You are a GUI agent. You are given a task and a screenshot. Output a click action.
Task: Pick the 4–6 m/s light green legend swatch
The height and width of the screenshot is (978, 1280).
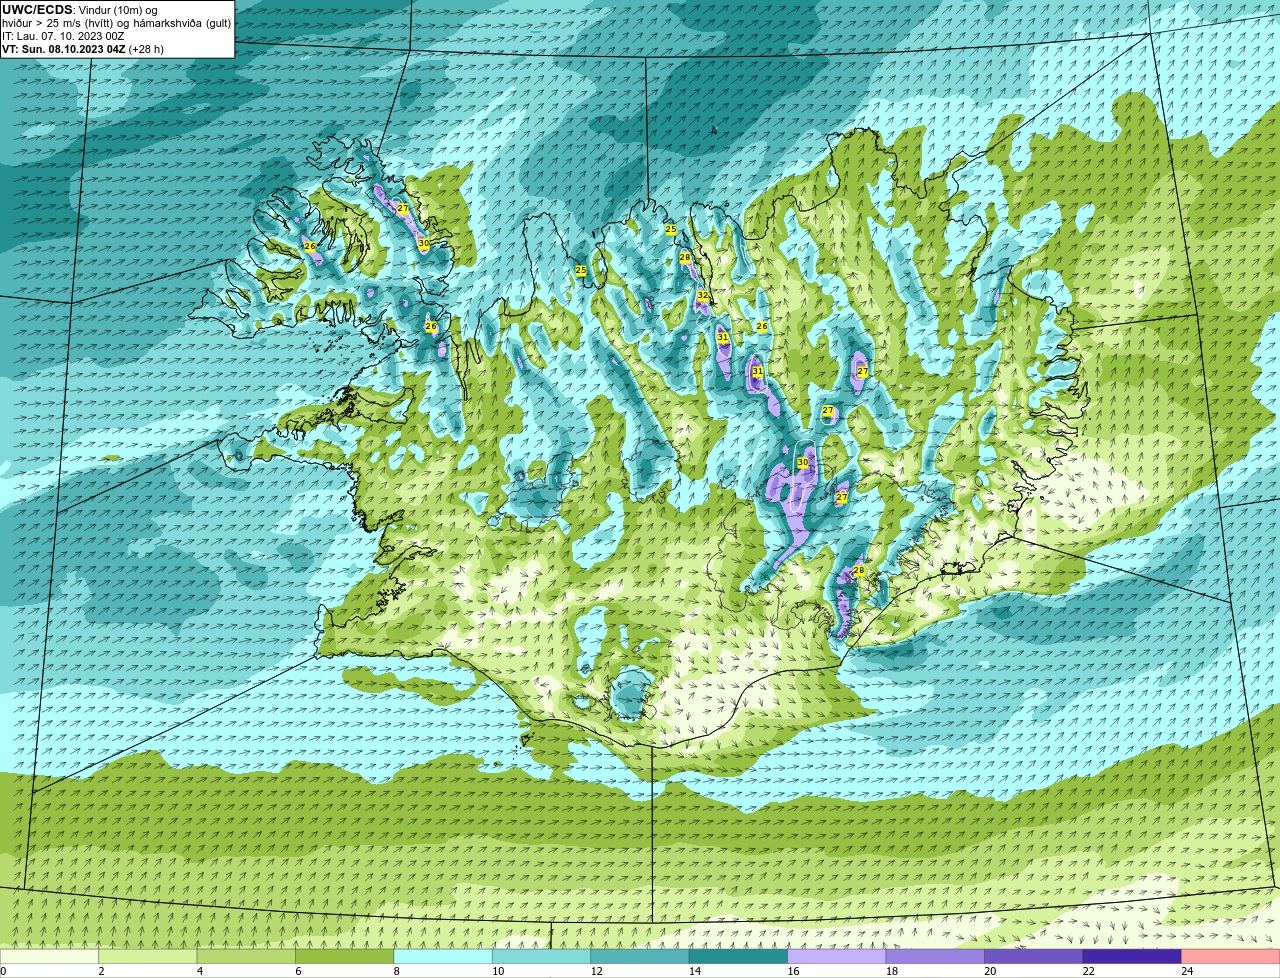tap(247, 957)
